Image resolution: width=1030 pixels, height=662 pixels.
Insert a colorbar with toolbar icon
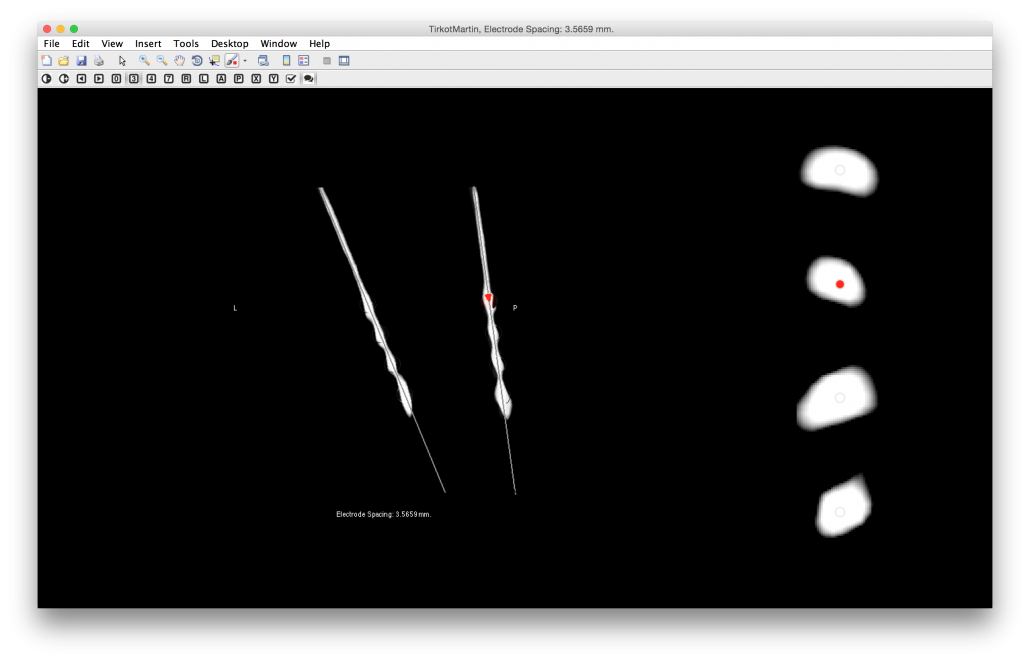(x=286, y=60)
